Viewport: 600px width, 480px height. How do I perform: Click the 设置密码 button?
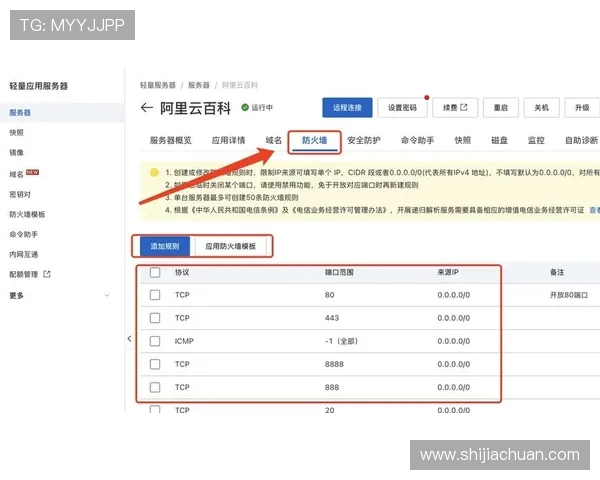point(402,108)
